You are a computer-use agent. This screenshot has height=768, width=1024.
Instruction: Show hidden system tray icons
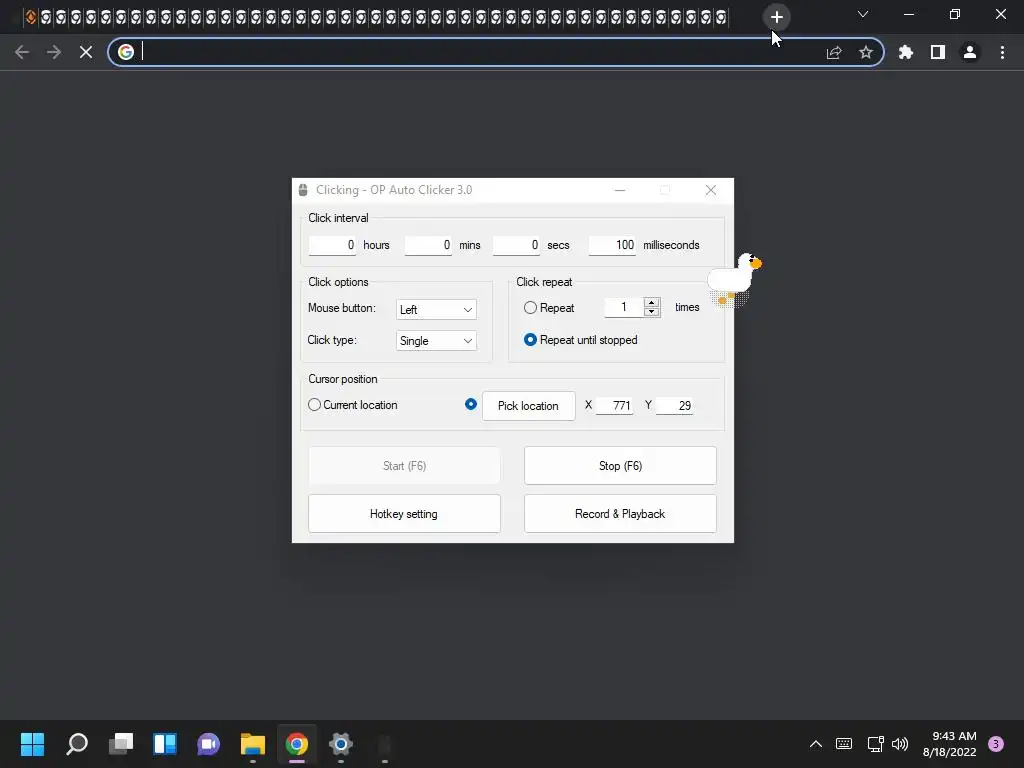click(816, 744)
